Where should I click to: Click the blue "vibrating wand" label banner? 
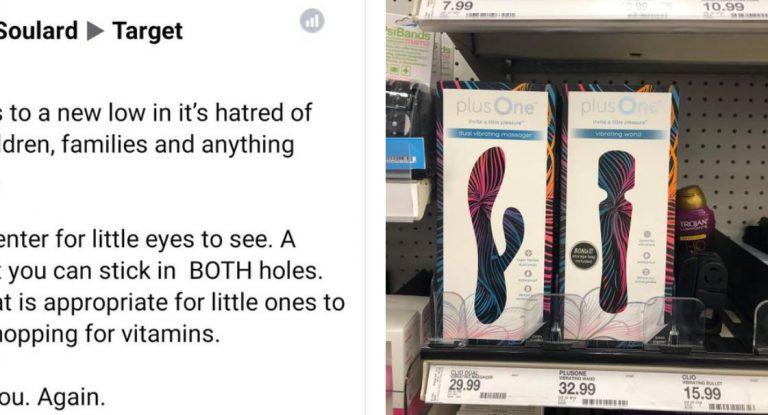[x=617, y=133]
